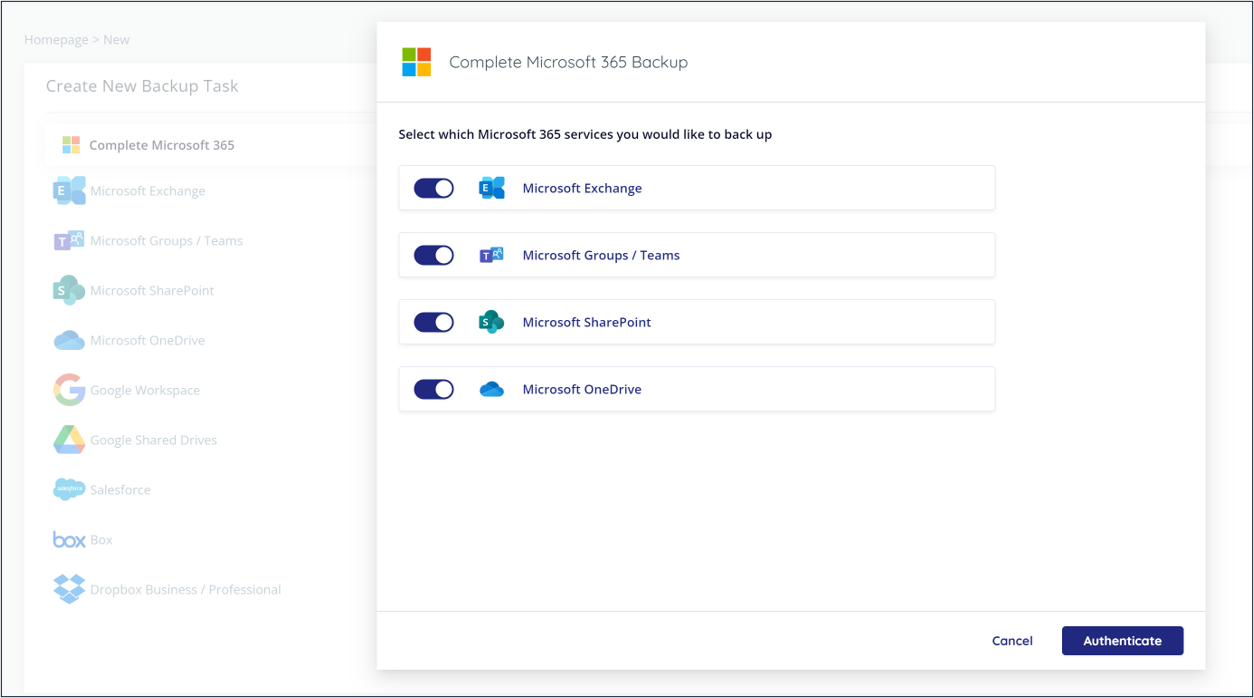Click the Microsoft Exchange label in dialog

pyautogui.click(x=582, y=188)
